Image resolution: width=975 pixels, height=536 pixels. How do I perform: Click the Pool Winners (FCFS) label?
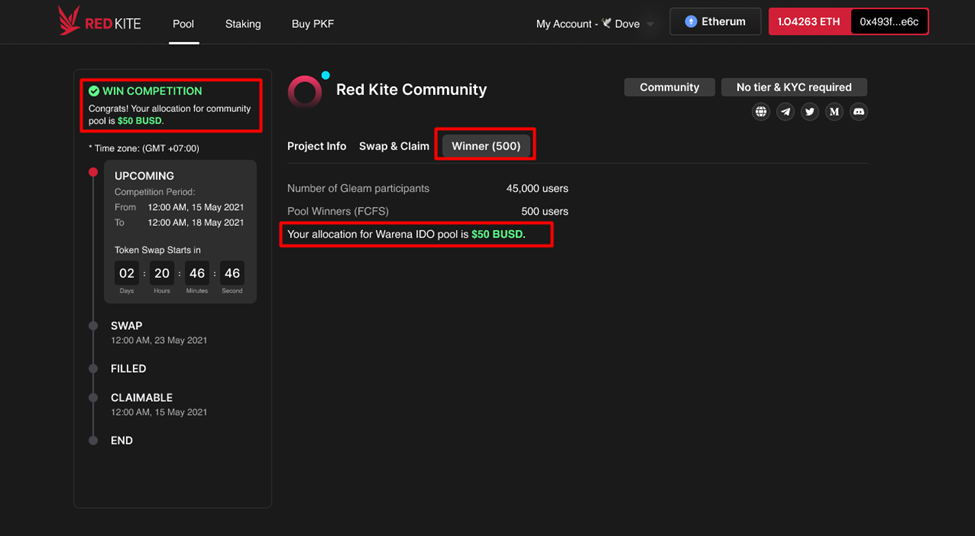338,211
